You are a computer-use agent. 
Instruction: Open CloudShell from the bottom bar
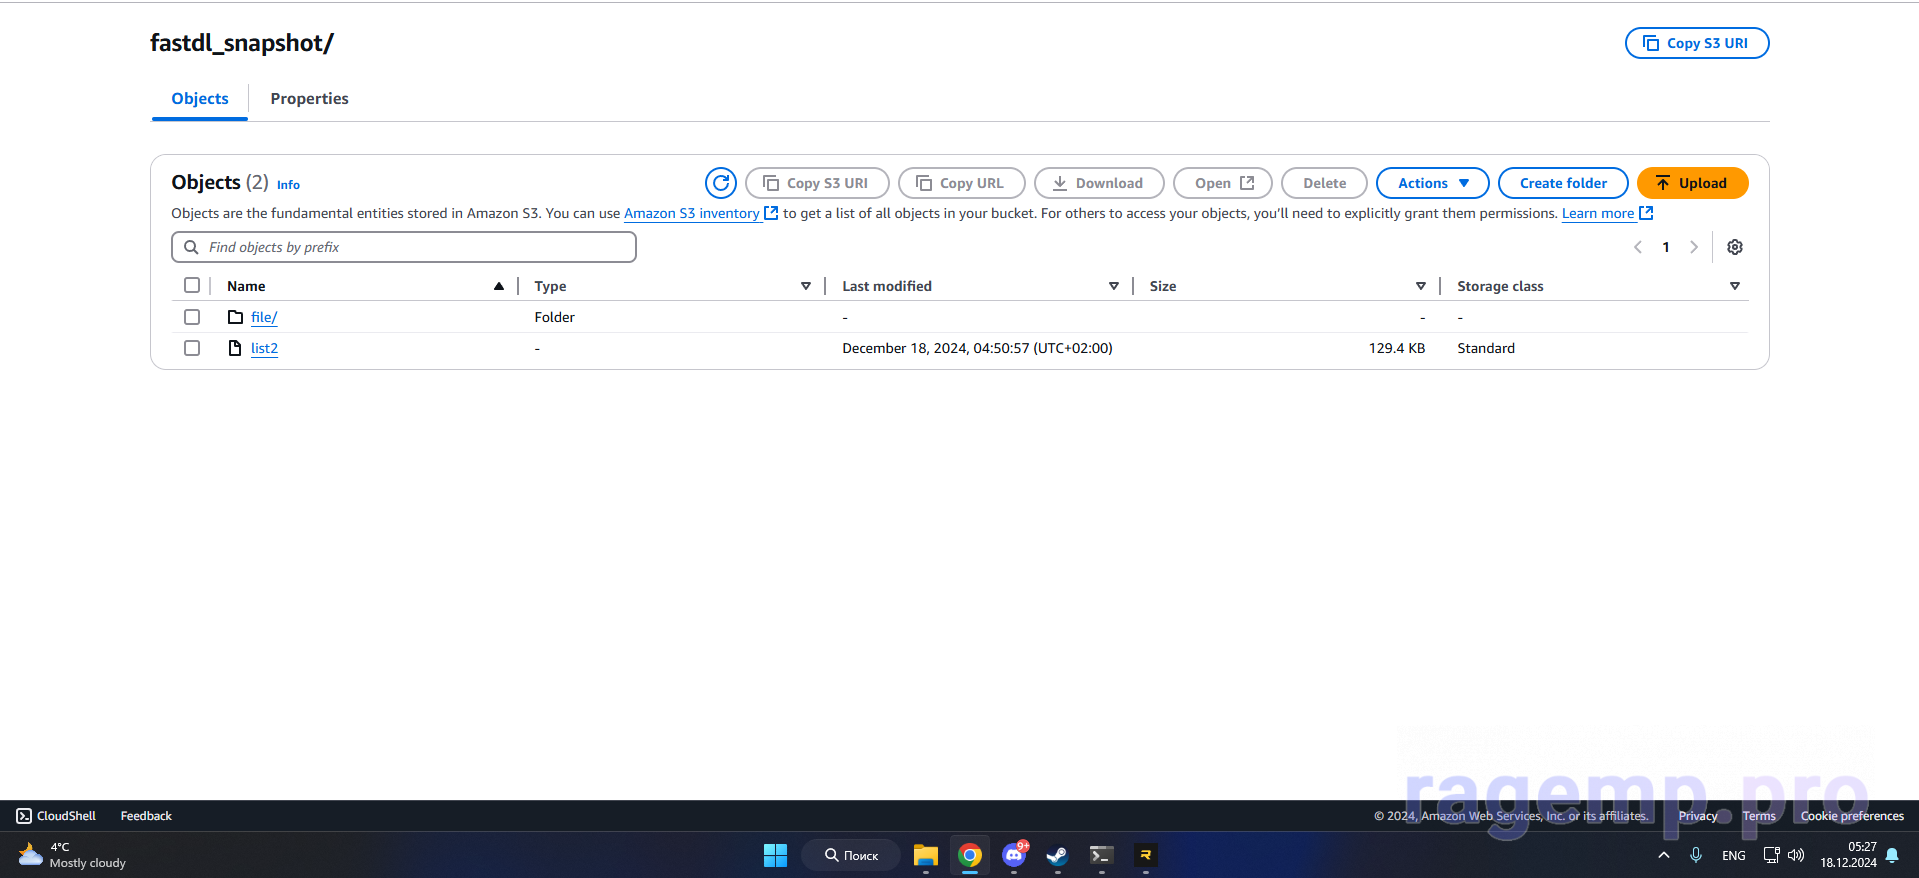point(56,816)
